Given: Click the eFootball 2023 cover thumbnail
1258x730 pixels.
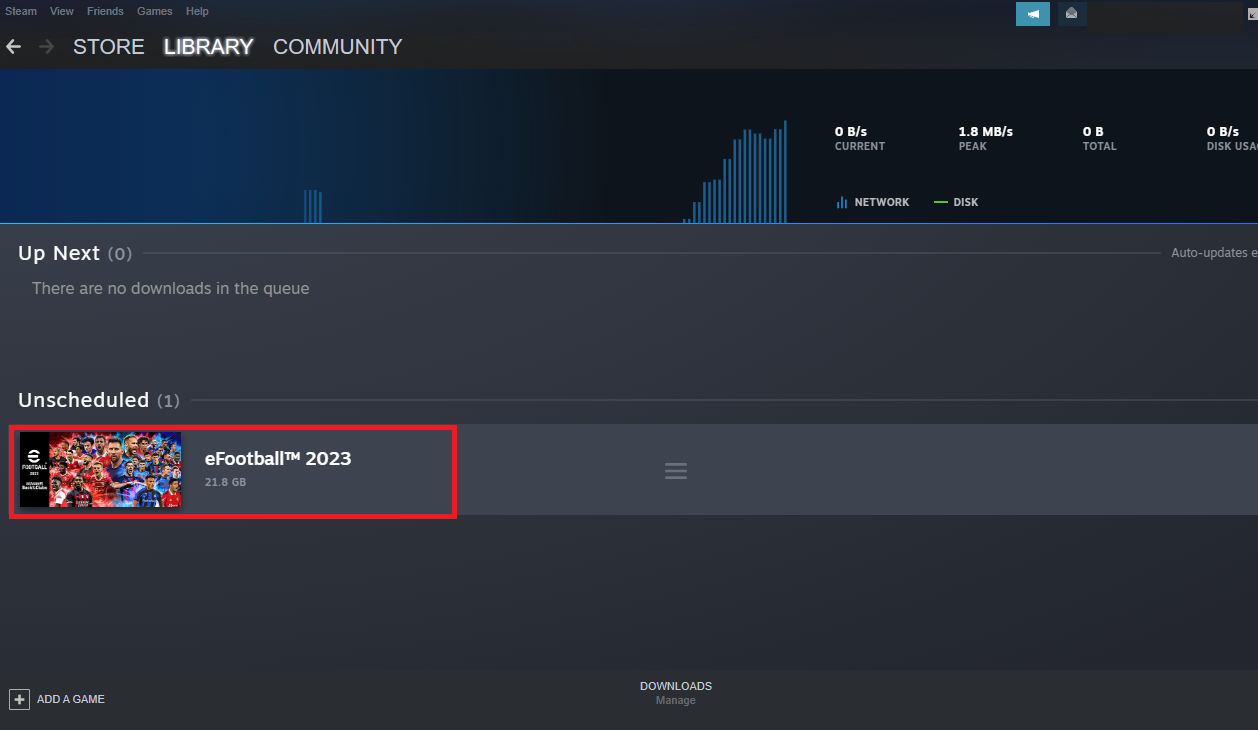Looking at the screenshot, I should click(101, 470).
